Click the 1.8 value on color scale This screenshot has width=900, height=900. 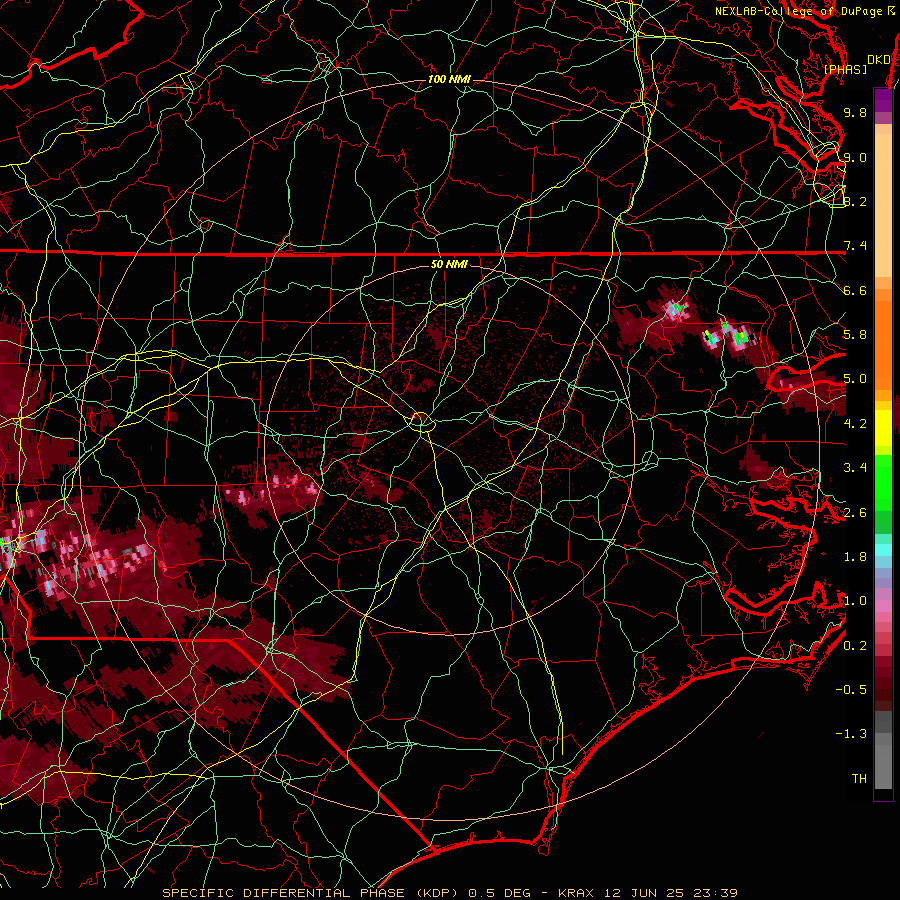pyautogui.click(x=855, y=557)
